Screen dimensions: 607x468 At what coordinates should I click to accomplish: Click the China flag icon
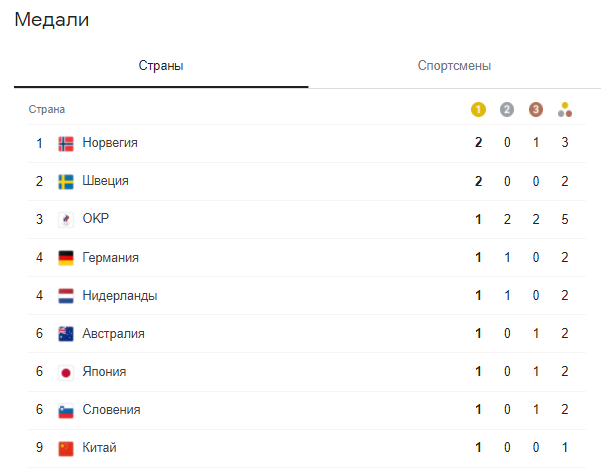66,447
